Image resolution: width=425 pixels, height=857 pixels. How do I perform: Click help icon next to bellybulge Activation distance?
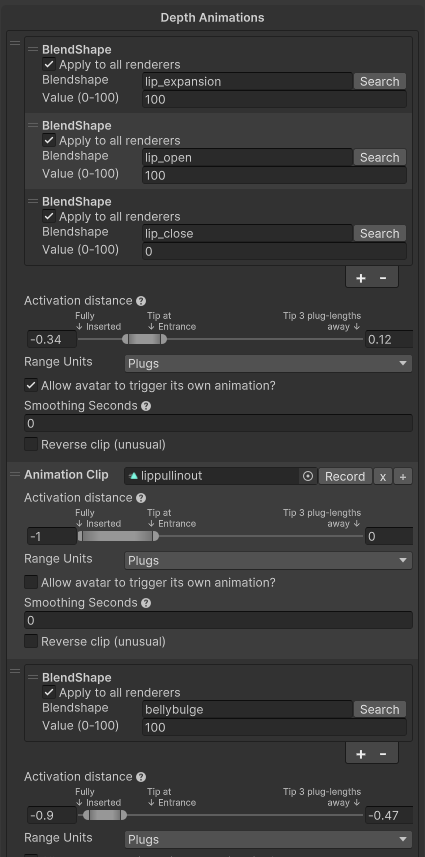click(141, 777)
